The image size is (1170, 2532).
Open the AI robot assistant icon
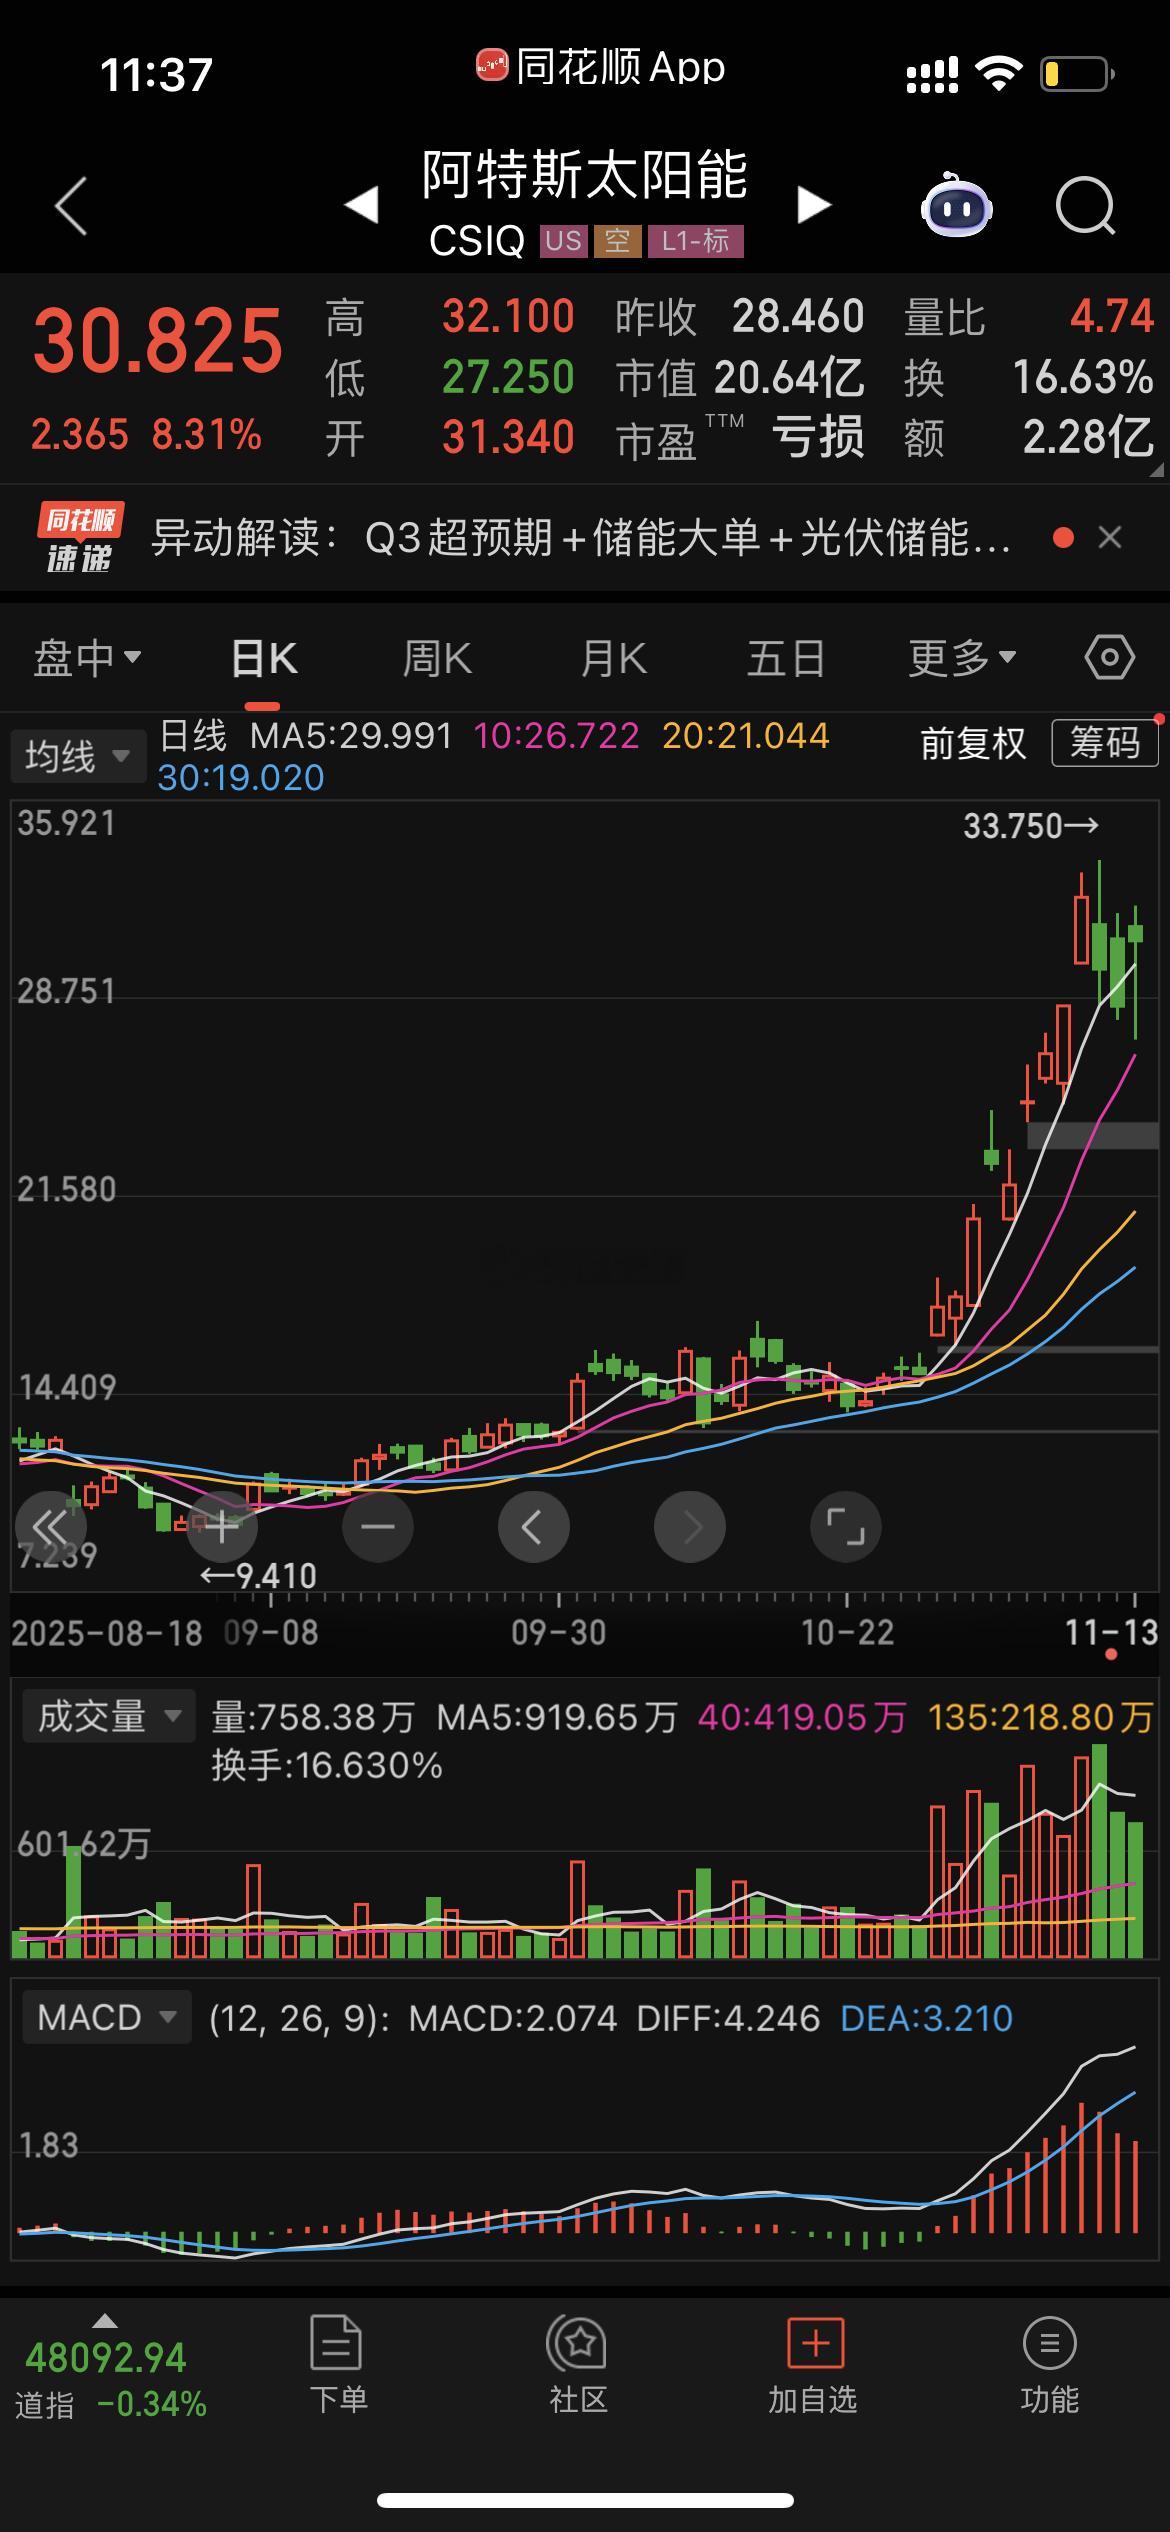[956, 205]
